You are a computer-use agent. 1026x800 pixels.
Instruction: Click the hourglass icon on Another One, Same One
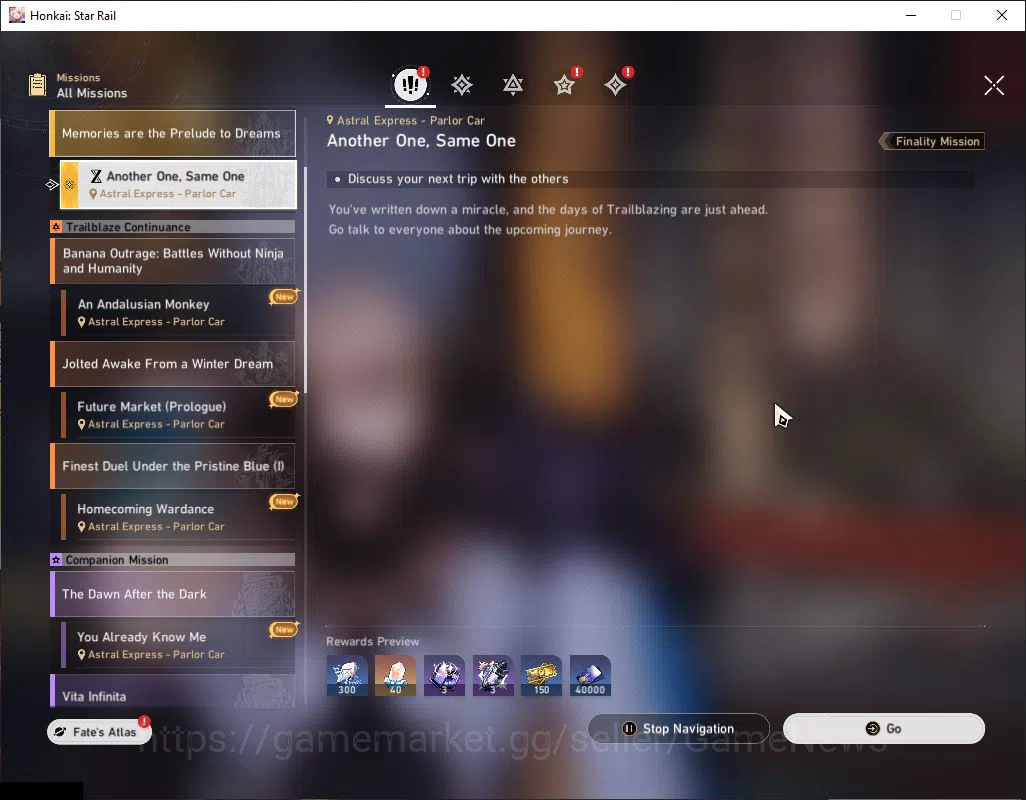coord(96,176)
